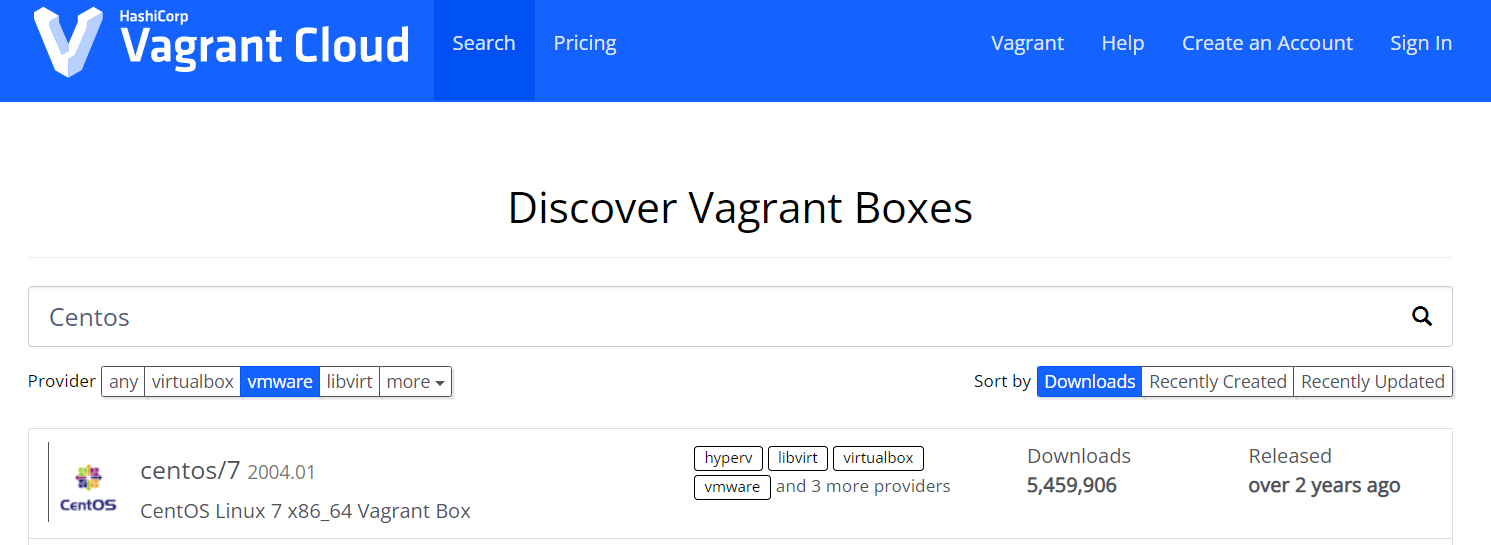Click the 'Discover Vagrant Boxes' heading
This screenshot has height=545, width=1491.
coord(740,208)
